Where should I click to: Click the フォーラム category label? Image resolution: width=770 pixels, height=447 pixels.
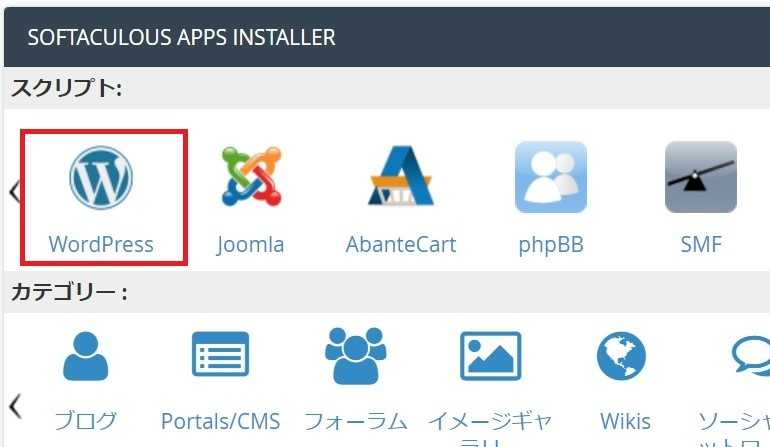pos(356,421)
